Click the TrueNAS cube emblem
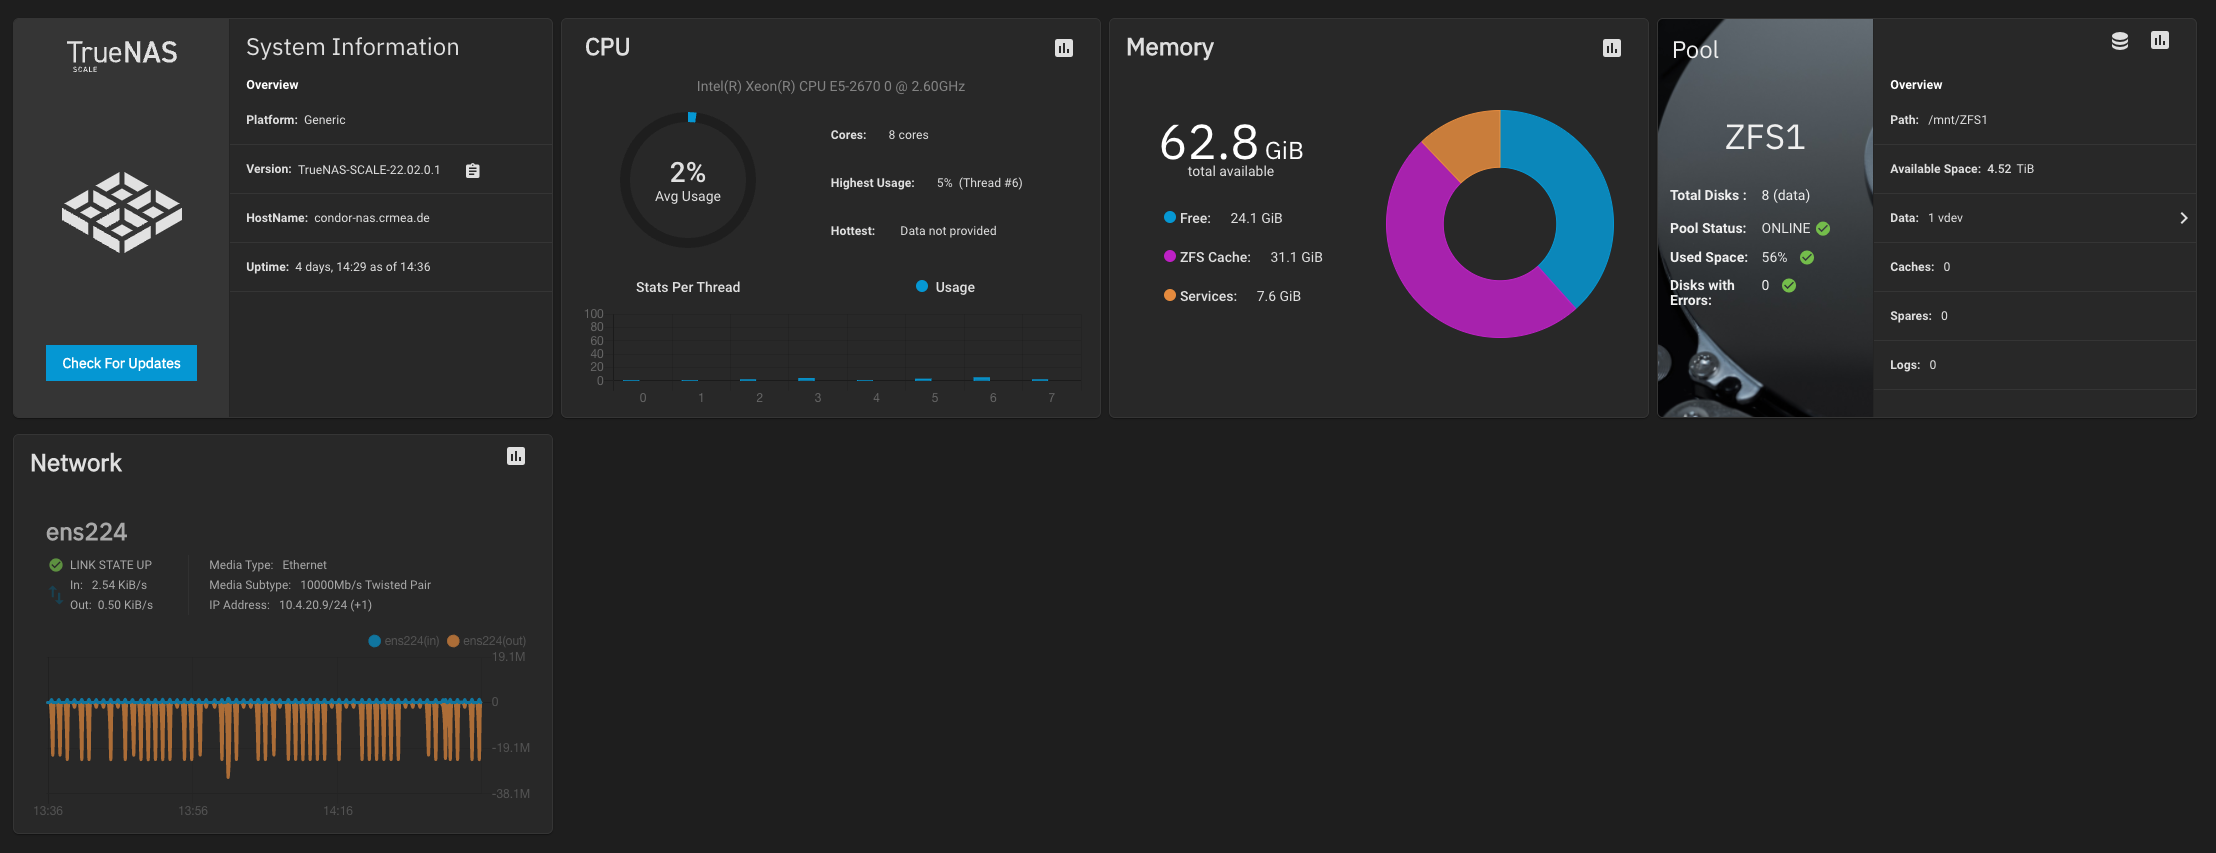Screen dimensions: 2216x853 pyautogui.click(x=122, y=212)
